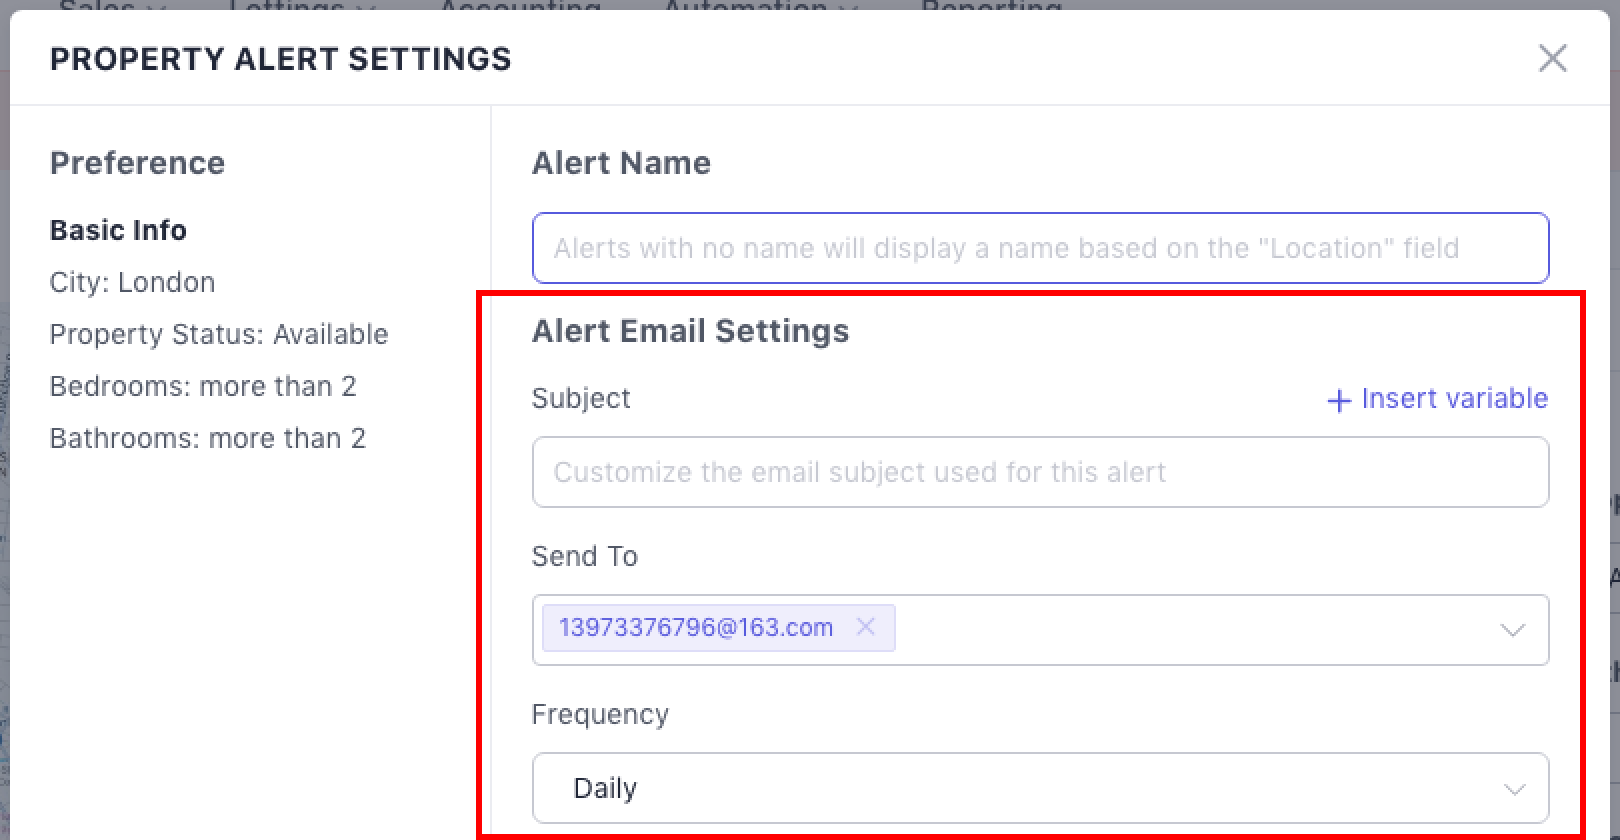The height and width of the screenshot is (840, 1620).
Task: Remove the 13973376796@163.com recipient tag
Action: point(866,627)
